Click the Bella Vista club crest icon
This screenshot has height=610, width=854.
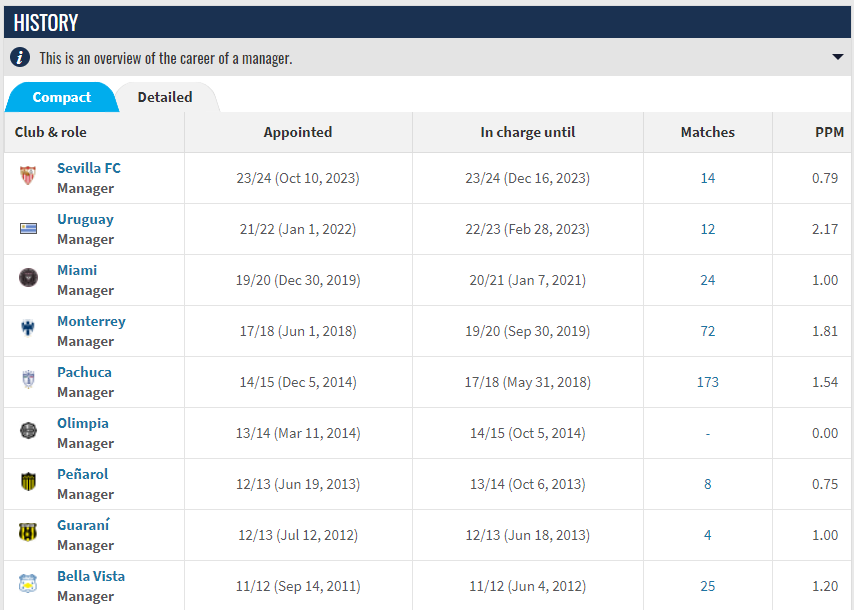click(28, 585)
